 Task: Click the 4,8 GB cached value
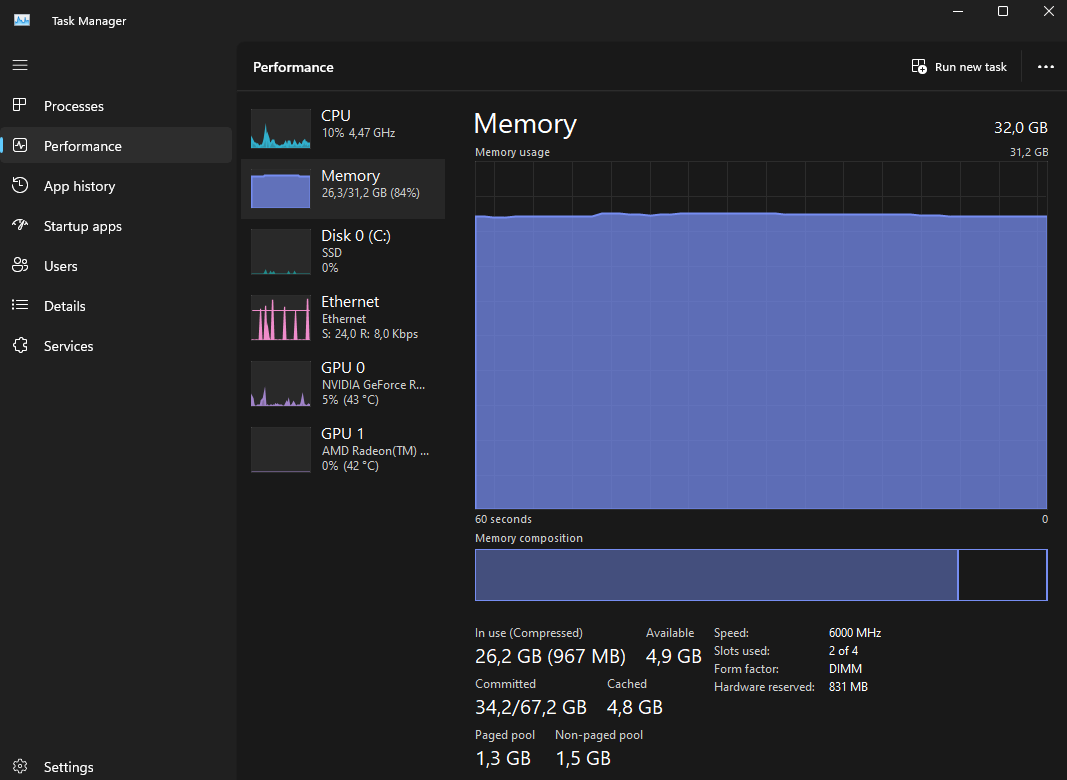pos(634,707)
